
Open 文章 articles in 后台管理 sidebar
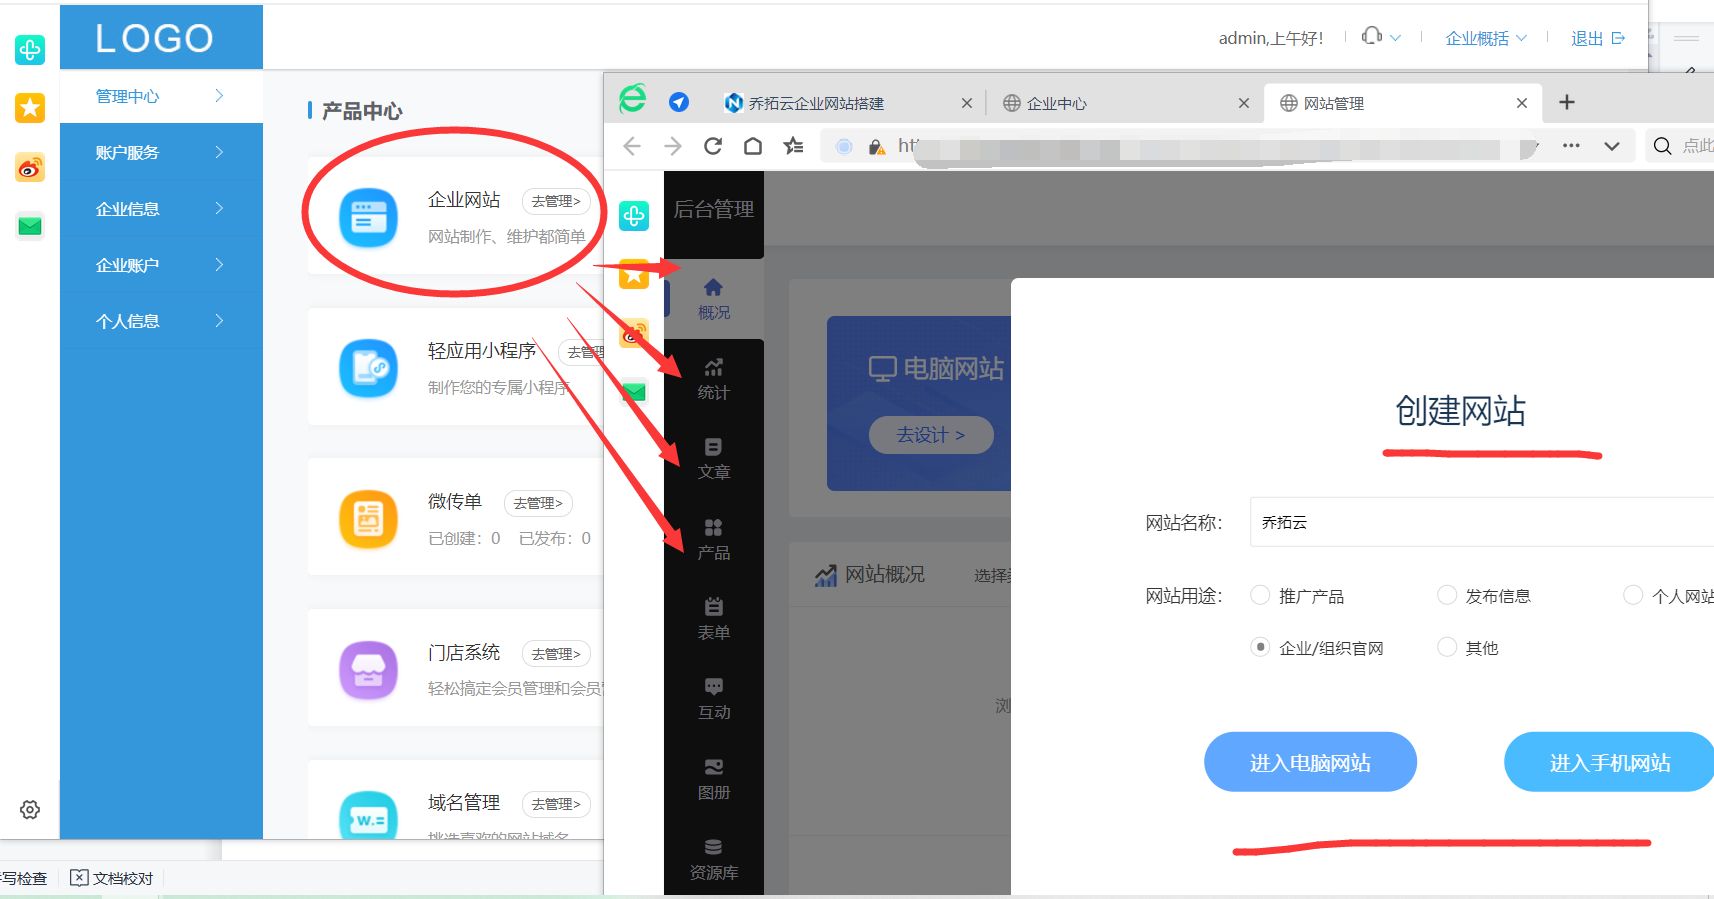pyautogui.click(x=713, y=459)
